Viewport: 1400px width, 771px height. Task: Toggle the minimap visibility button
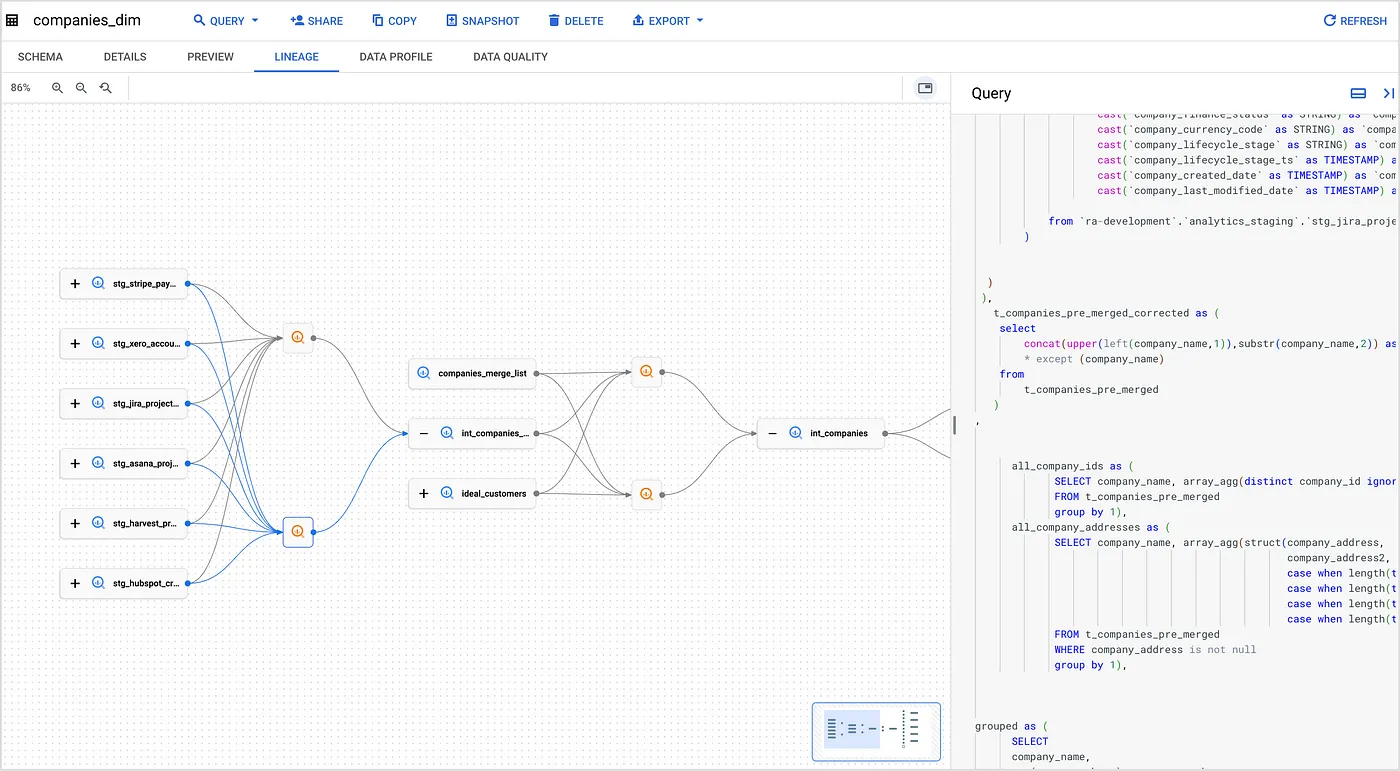(925, 88)
